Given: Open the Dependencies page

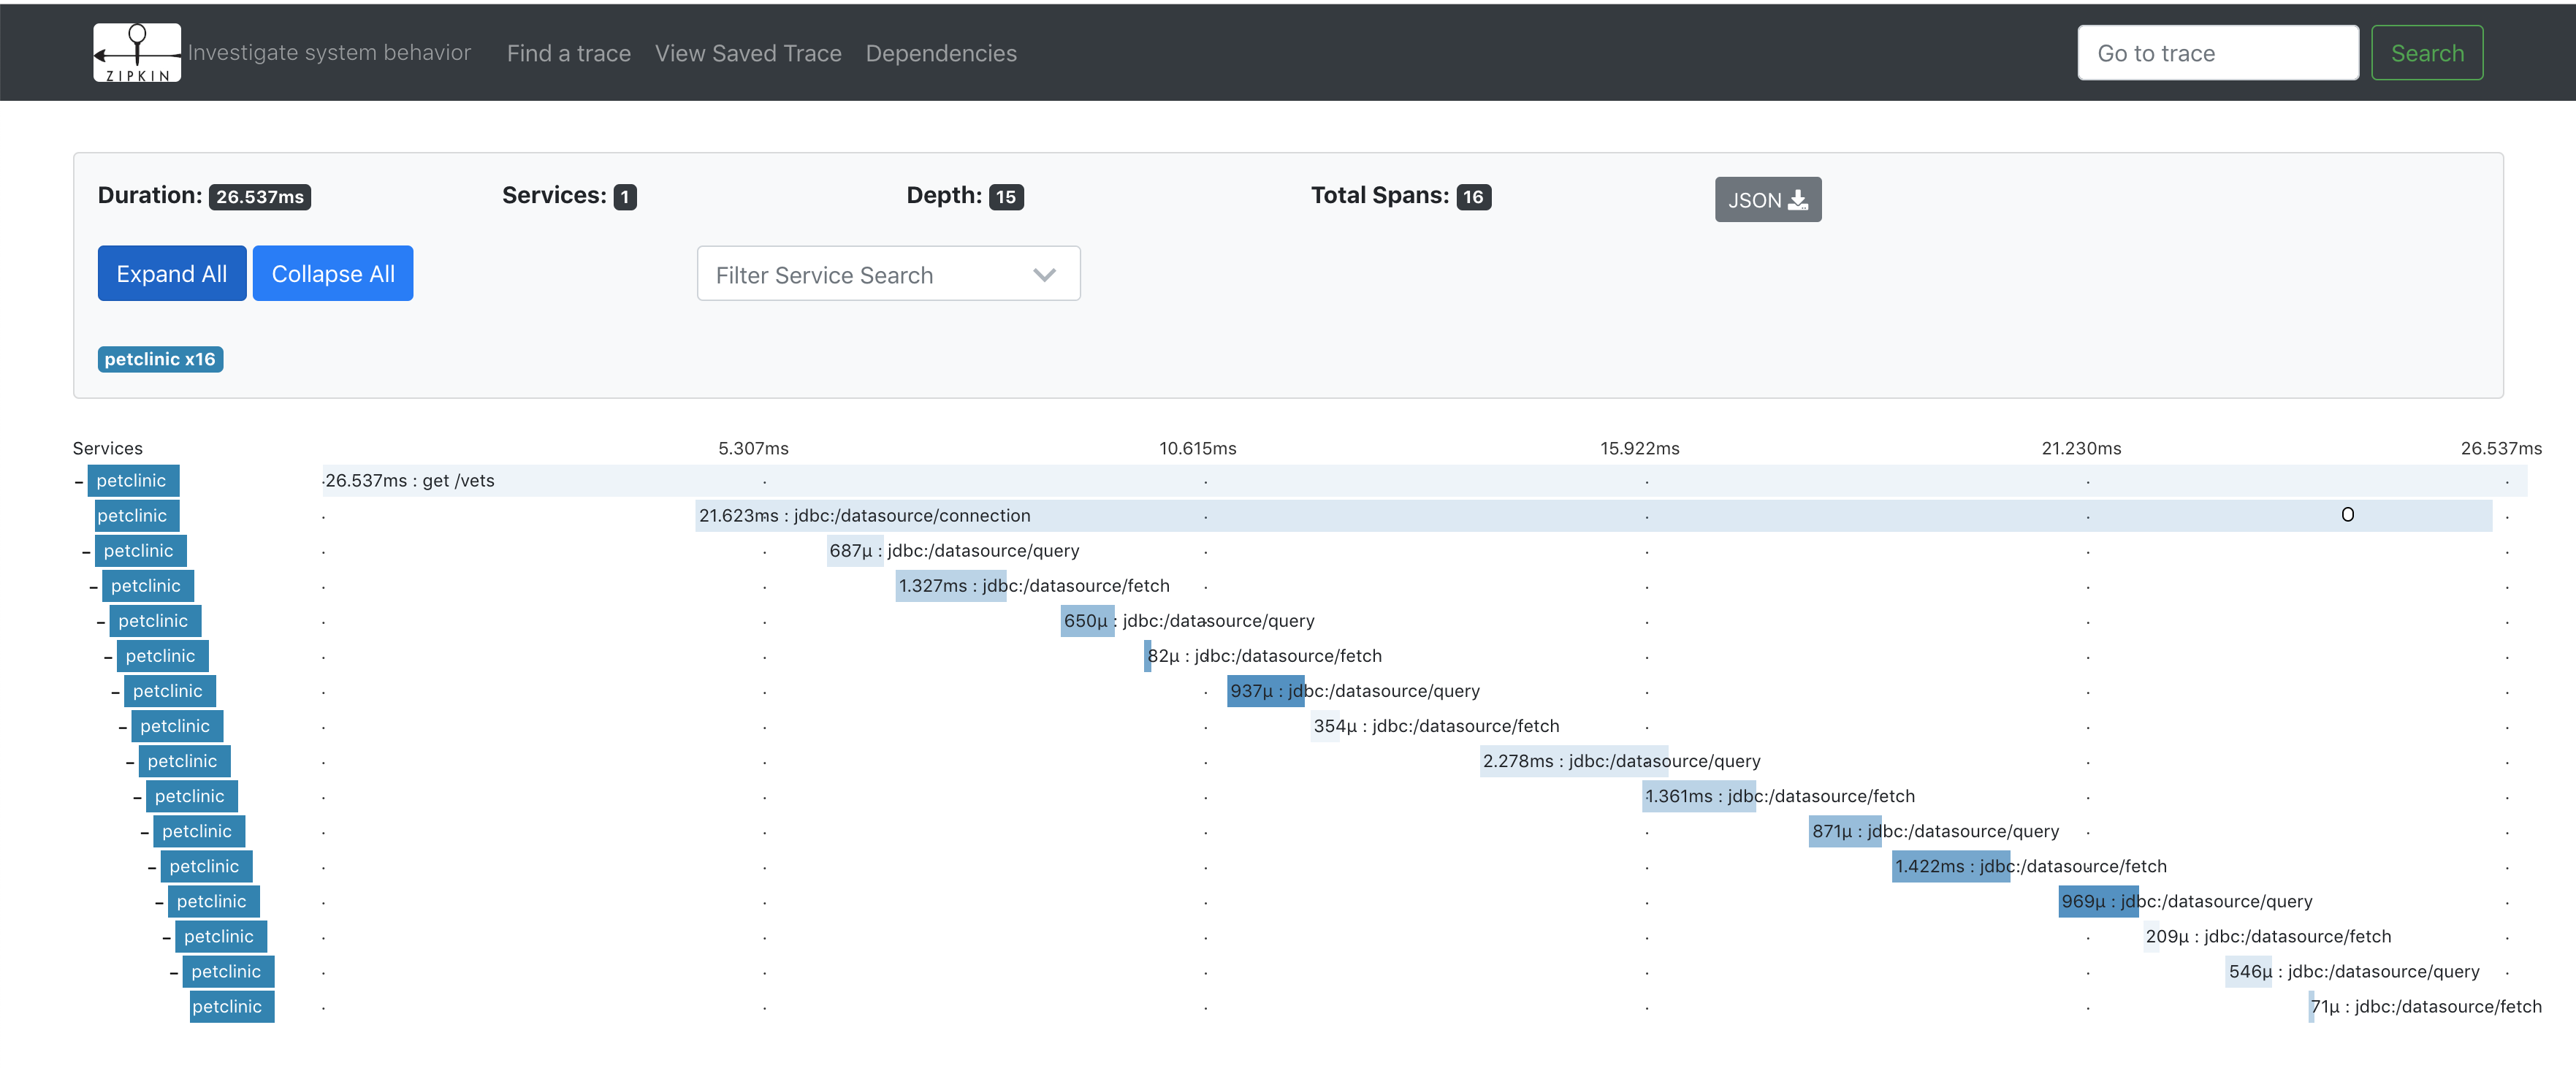Looking at the screenshot, I should [940, 53].
